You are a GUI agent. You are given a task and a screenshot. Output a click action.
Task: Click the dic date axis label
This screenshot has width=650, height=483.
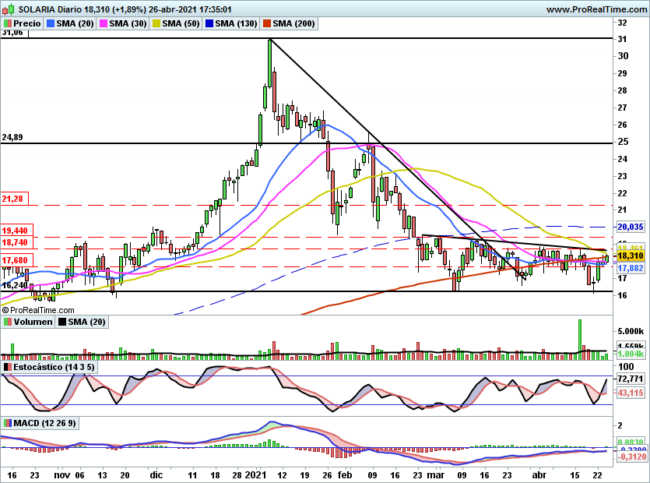point(155,475)
